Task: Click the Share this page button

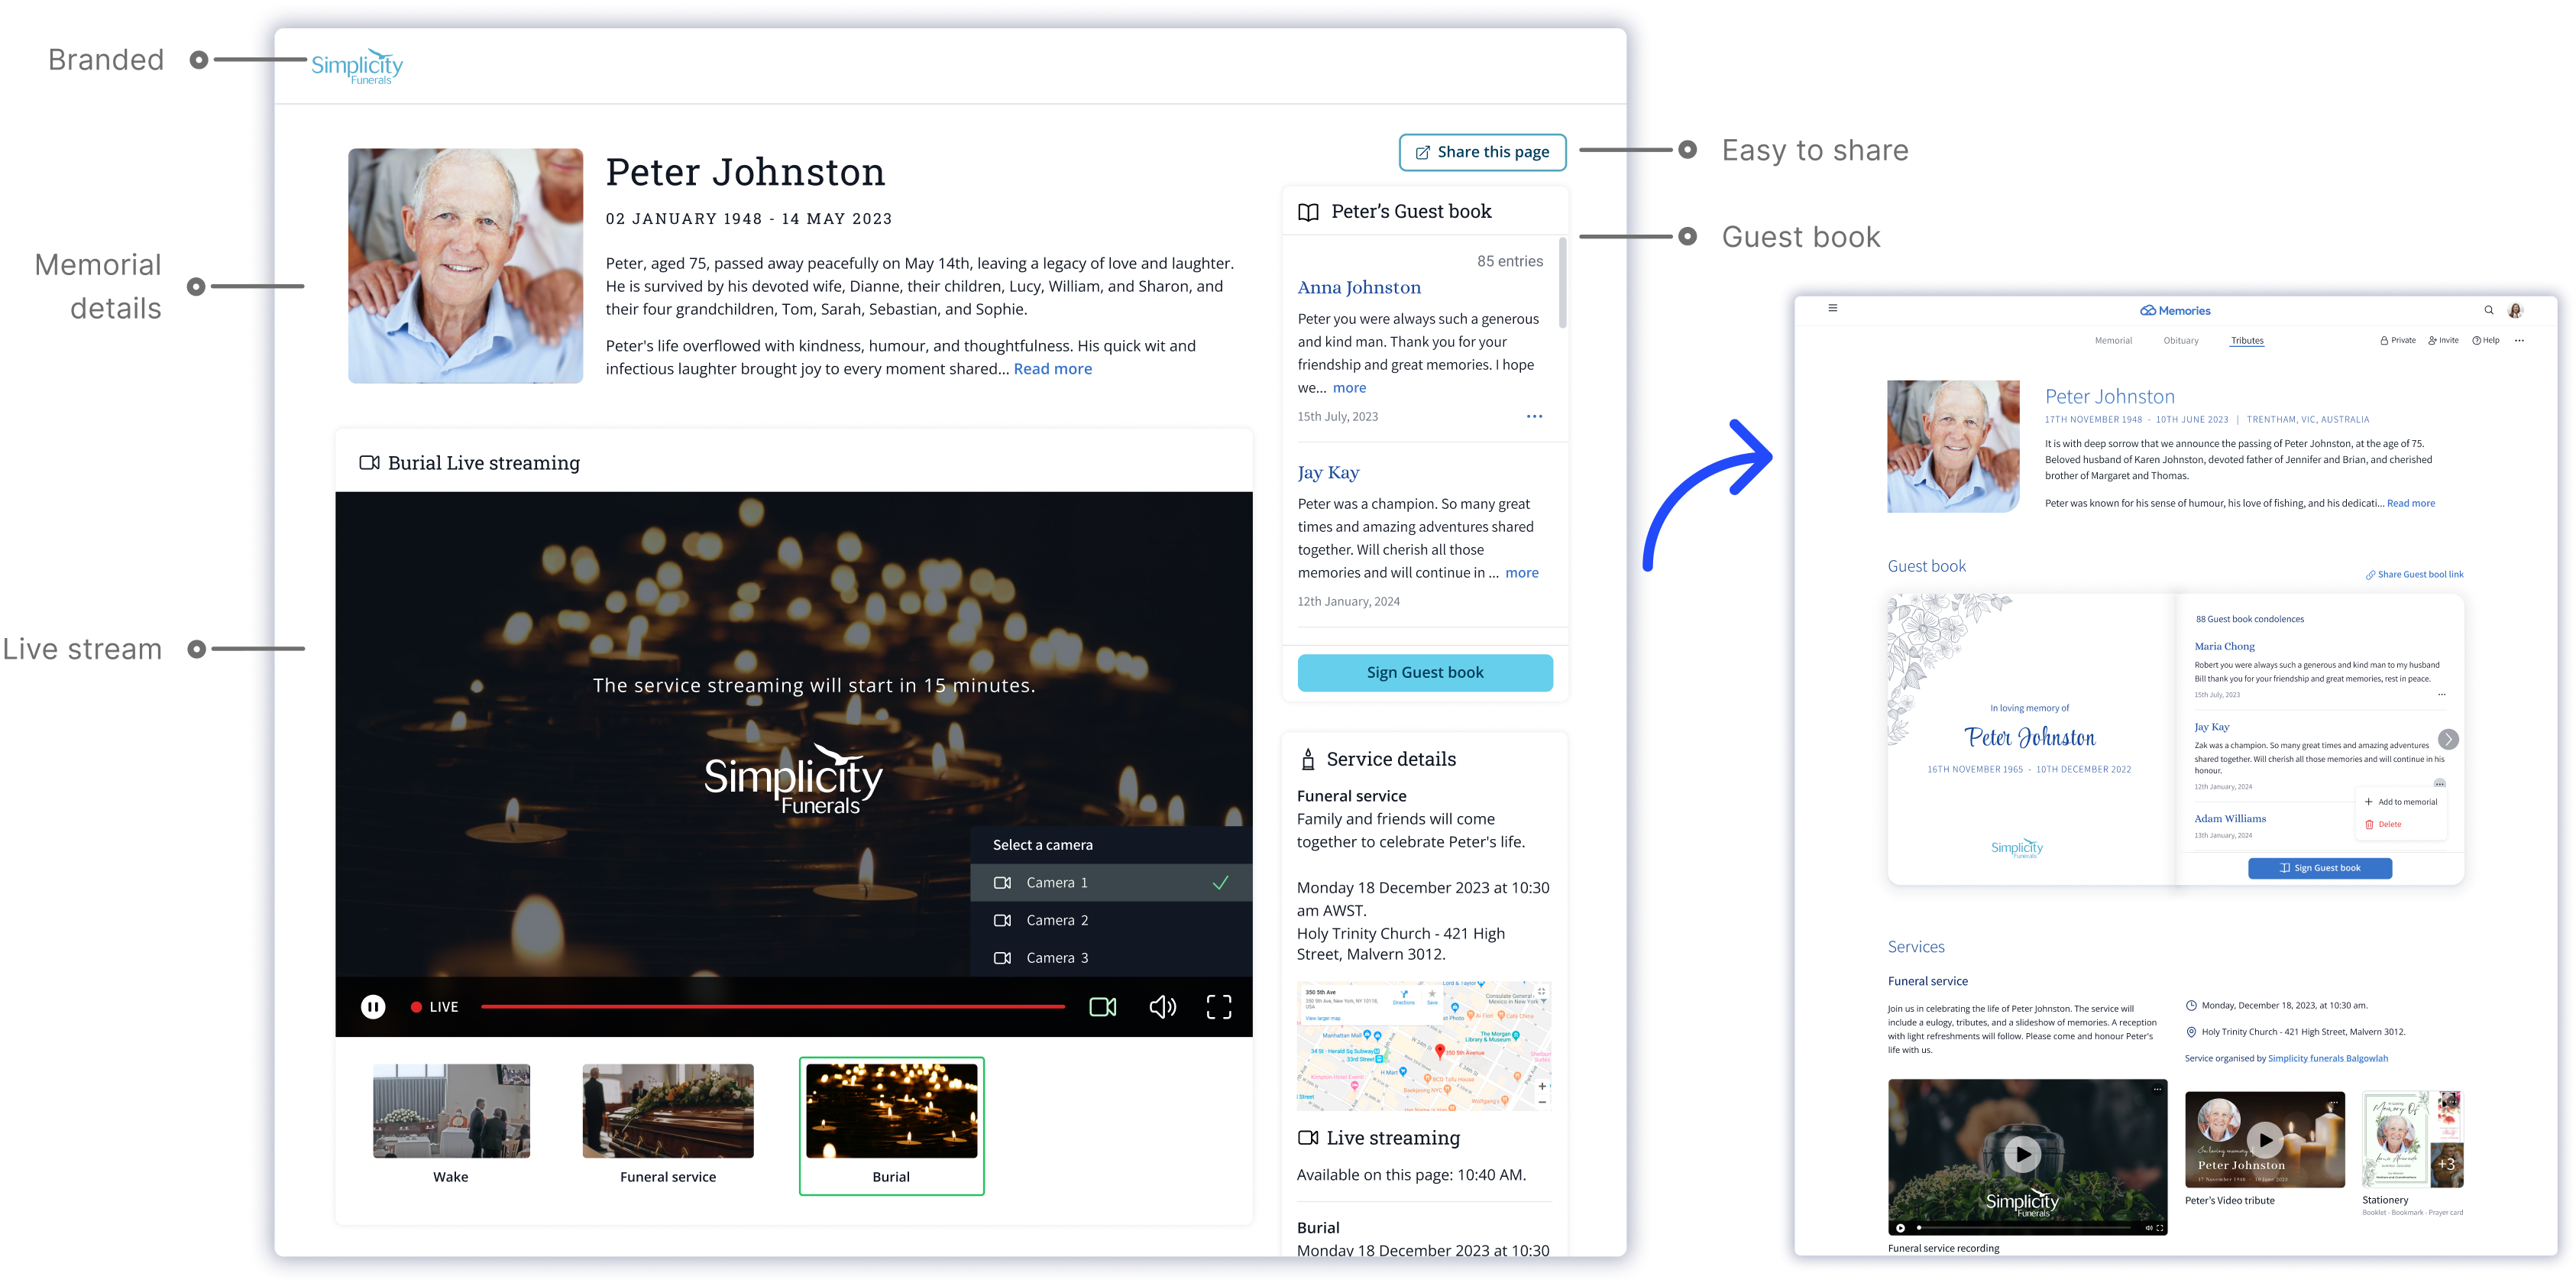Action: tap(1482, 152)
